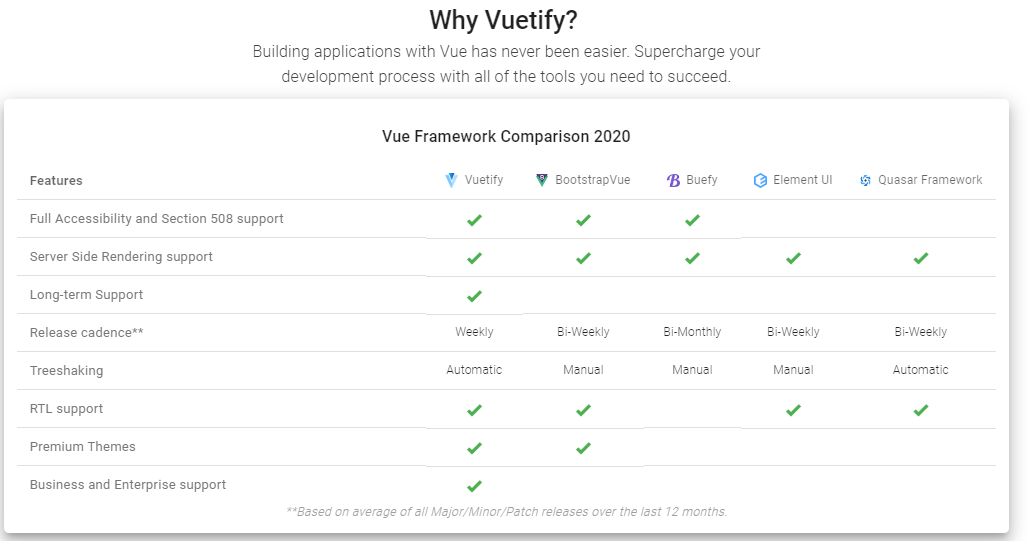
Task: Select the Vuetify column header text
Action: pos(484,180)
